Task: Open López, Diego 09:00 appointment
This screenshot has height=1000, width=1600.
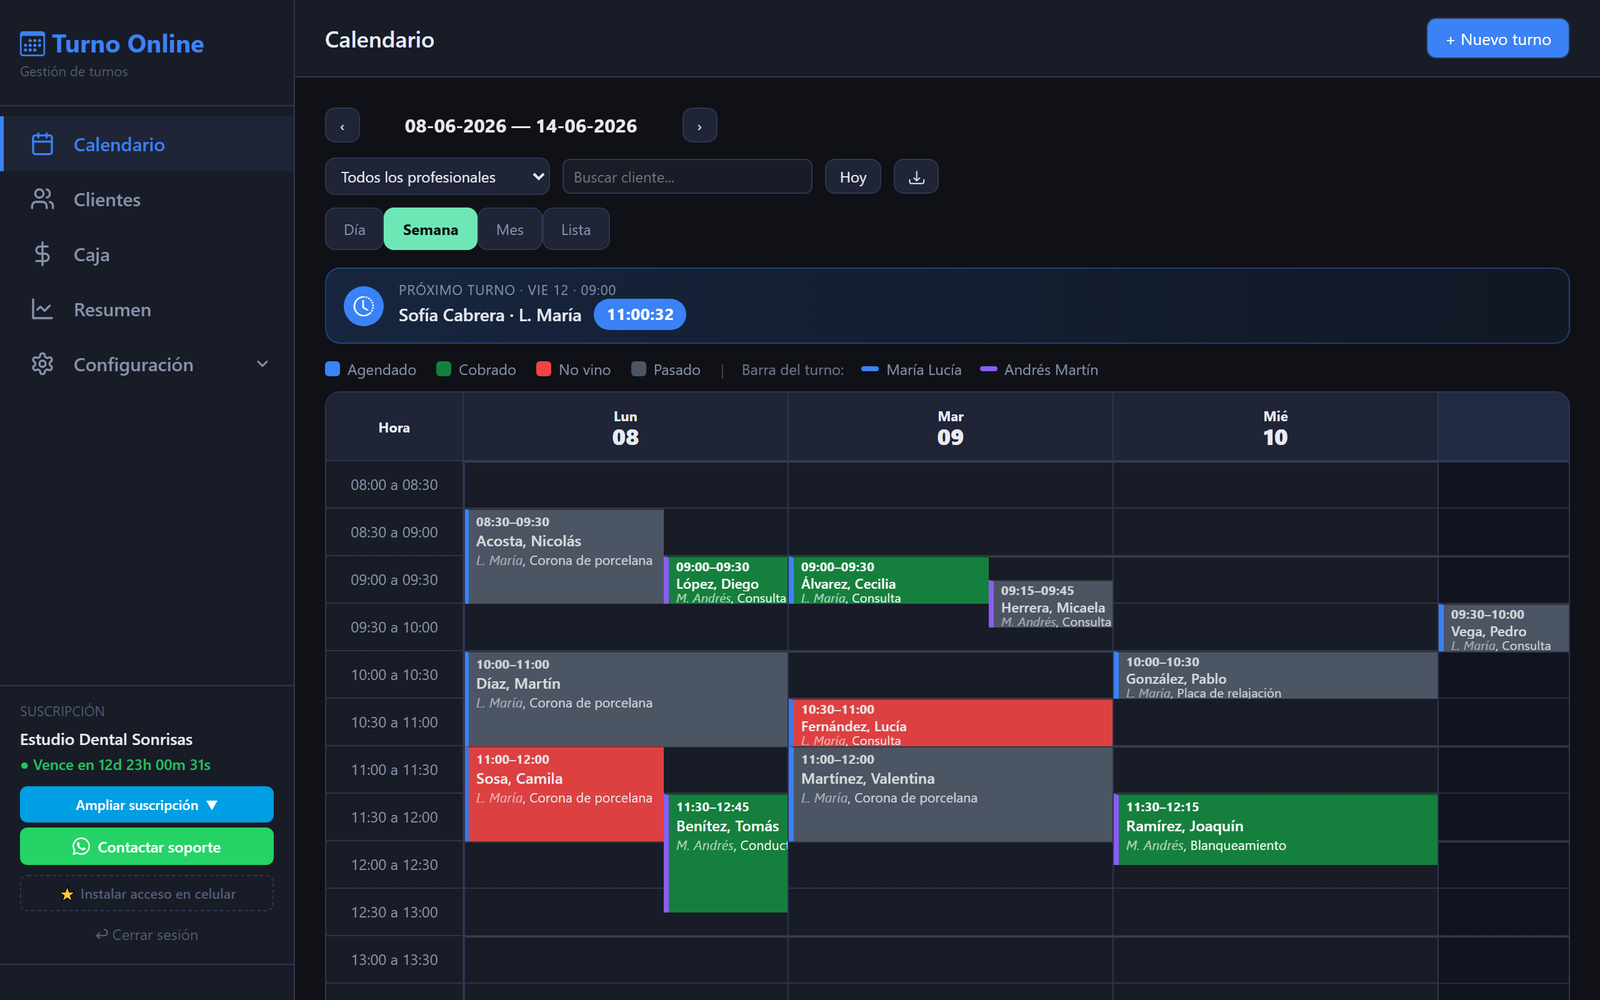Action: click(727, 580)
